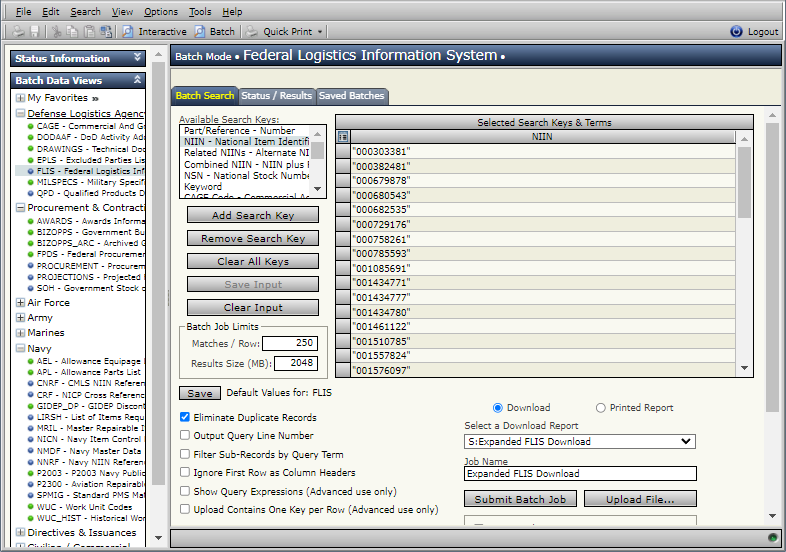
Task: Enable Upload Contains One Key per Row
Action: (185, 509)
